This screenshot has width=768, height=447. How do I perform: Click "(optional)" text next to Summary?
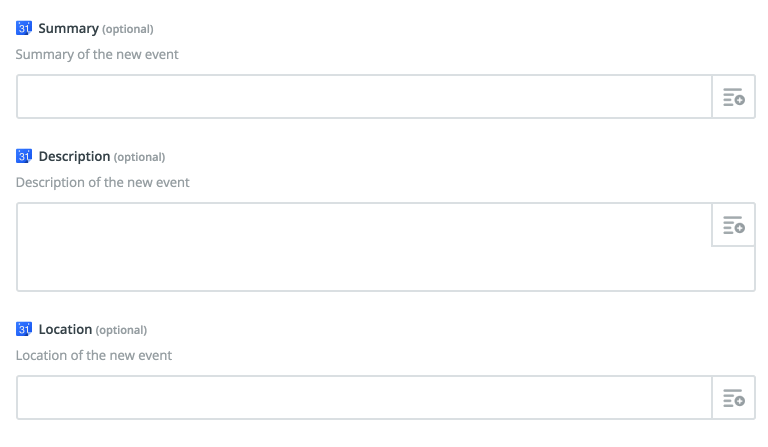click(x=128, y=29)
